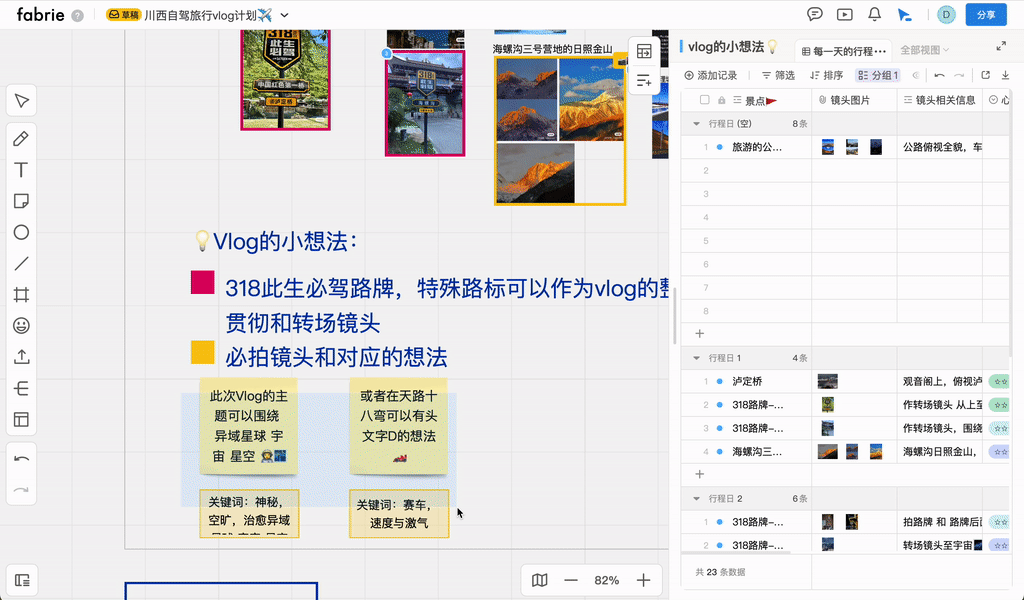
Task: Open user avatar D
Action: (x=946, y=14)
